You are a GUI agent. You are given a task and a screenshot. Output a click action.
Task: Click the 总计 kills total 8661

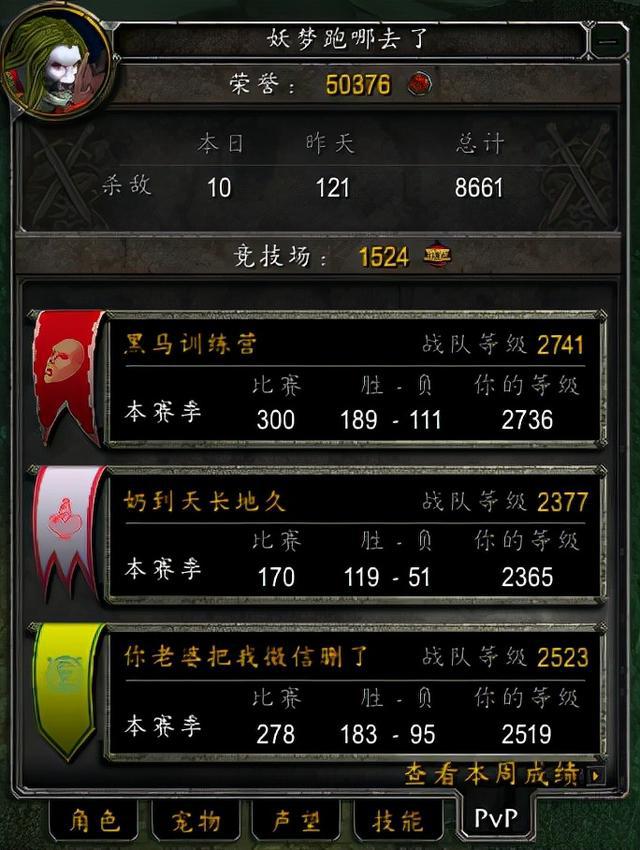479,188
